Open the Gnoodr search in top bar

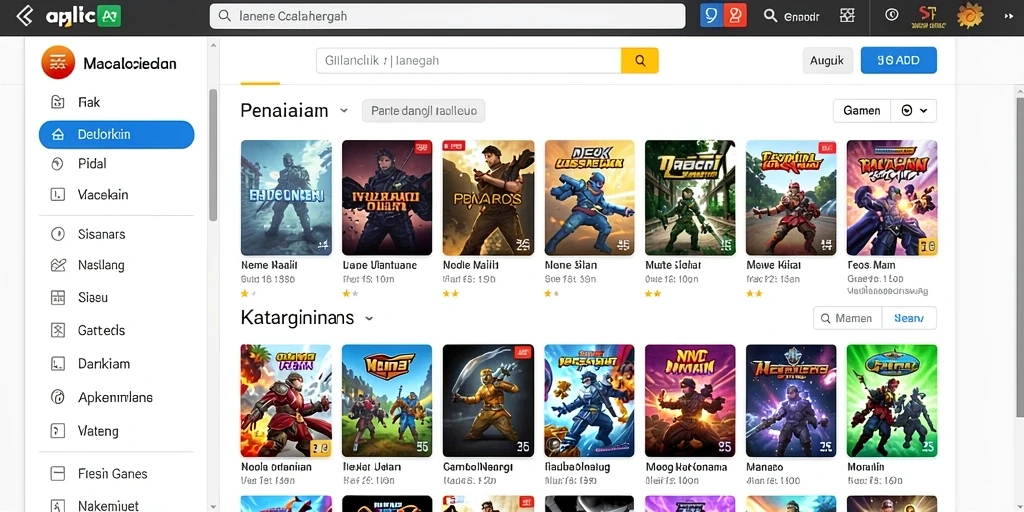click(792, 16)
